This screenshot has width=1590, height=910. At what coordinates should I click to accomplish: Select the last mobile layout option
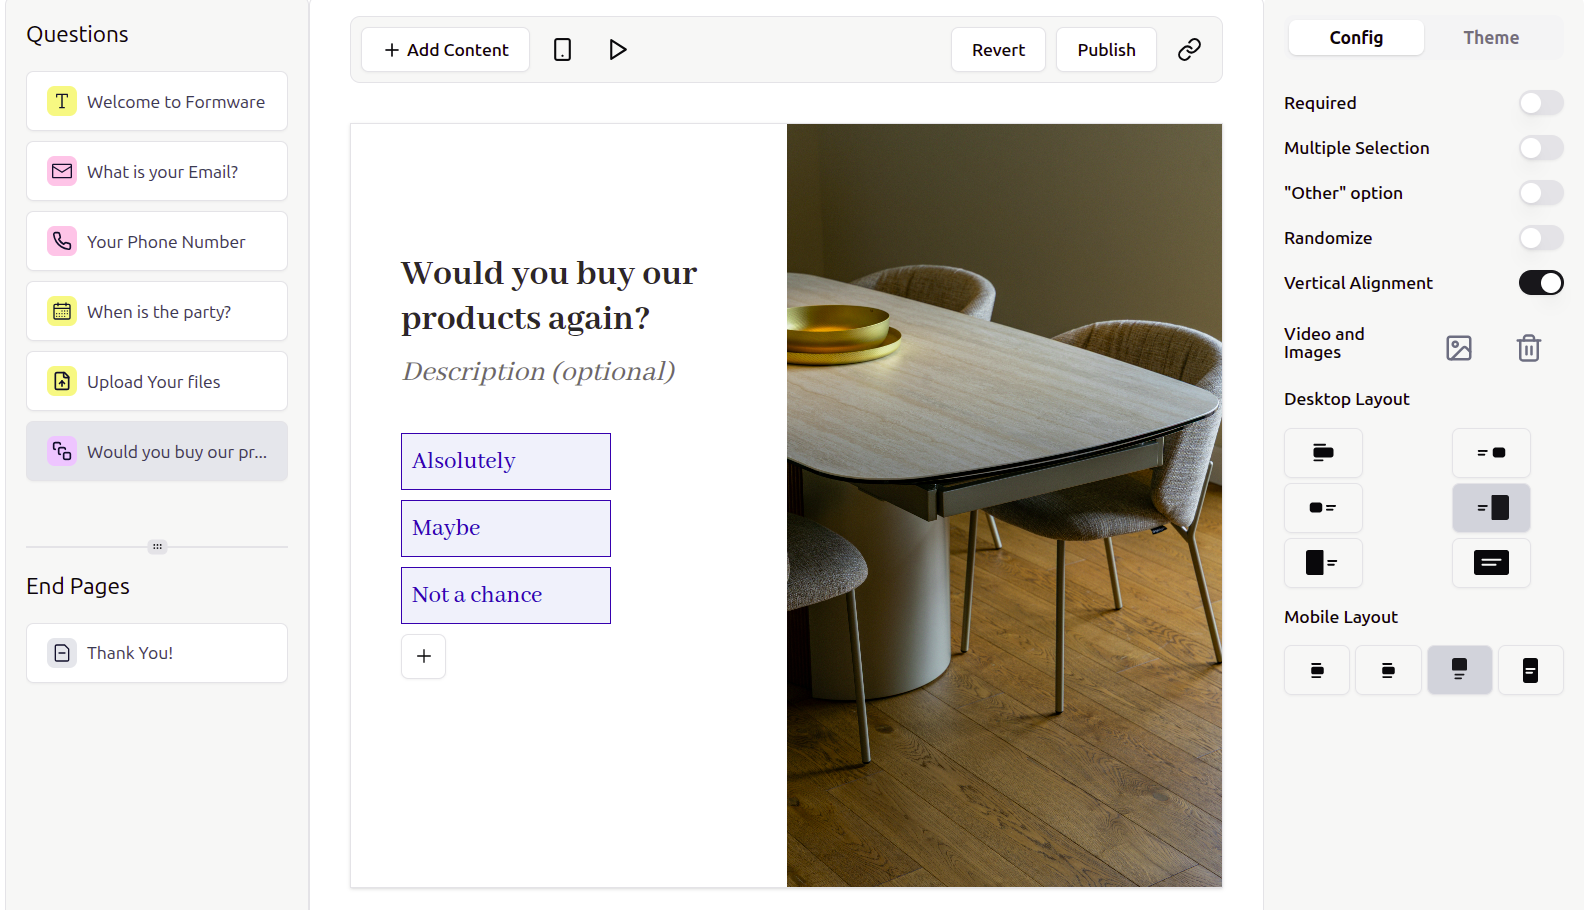(x=1531, y=670)
